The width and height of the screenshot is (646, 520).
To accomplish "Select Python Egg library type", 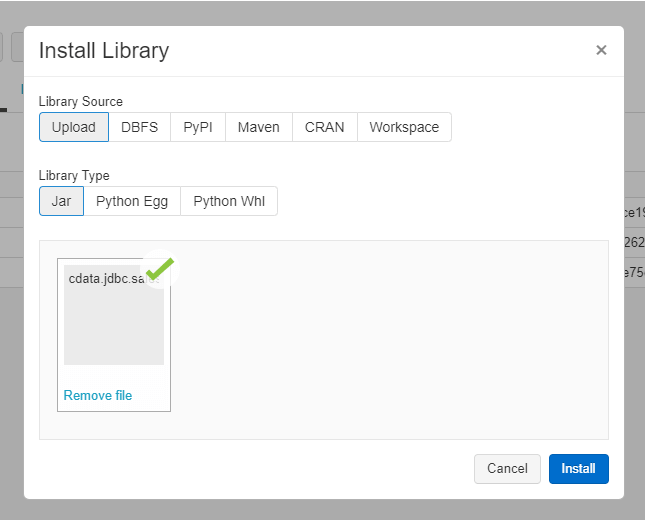I will [x=132, y=201].
